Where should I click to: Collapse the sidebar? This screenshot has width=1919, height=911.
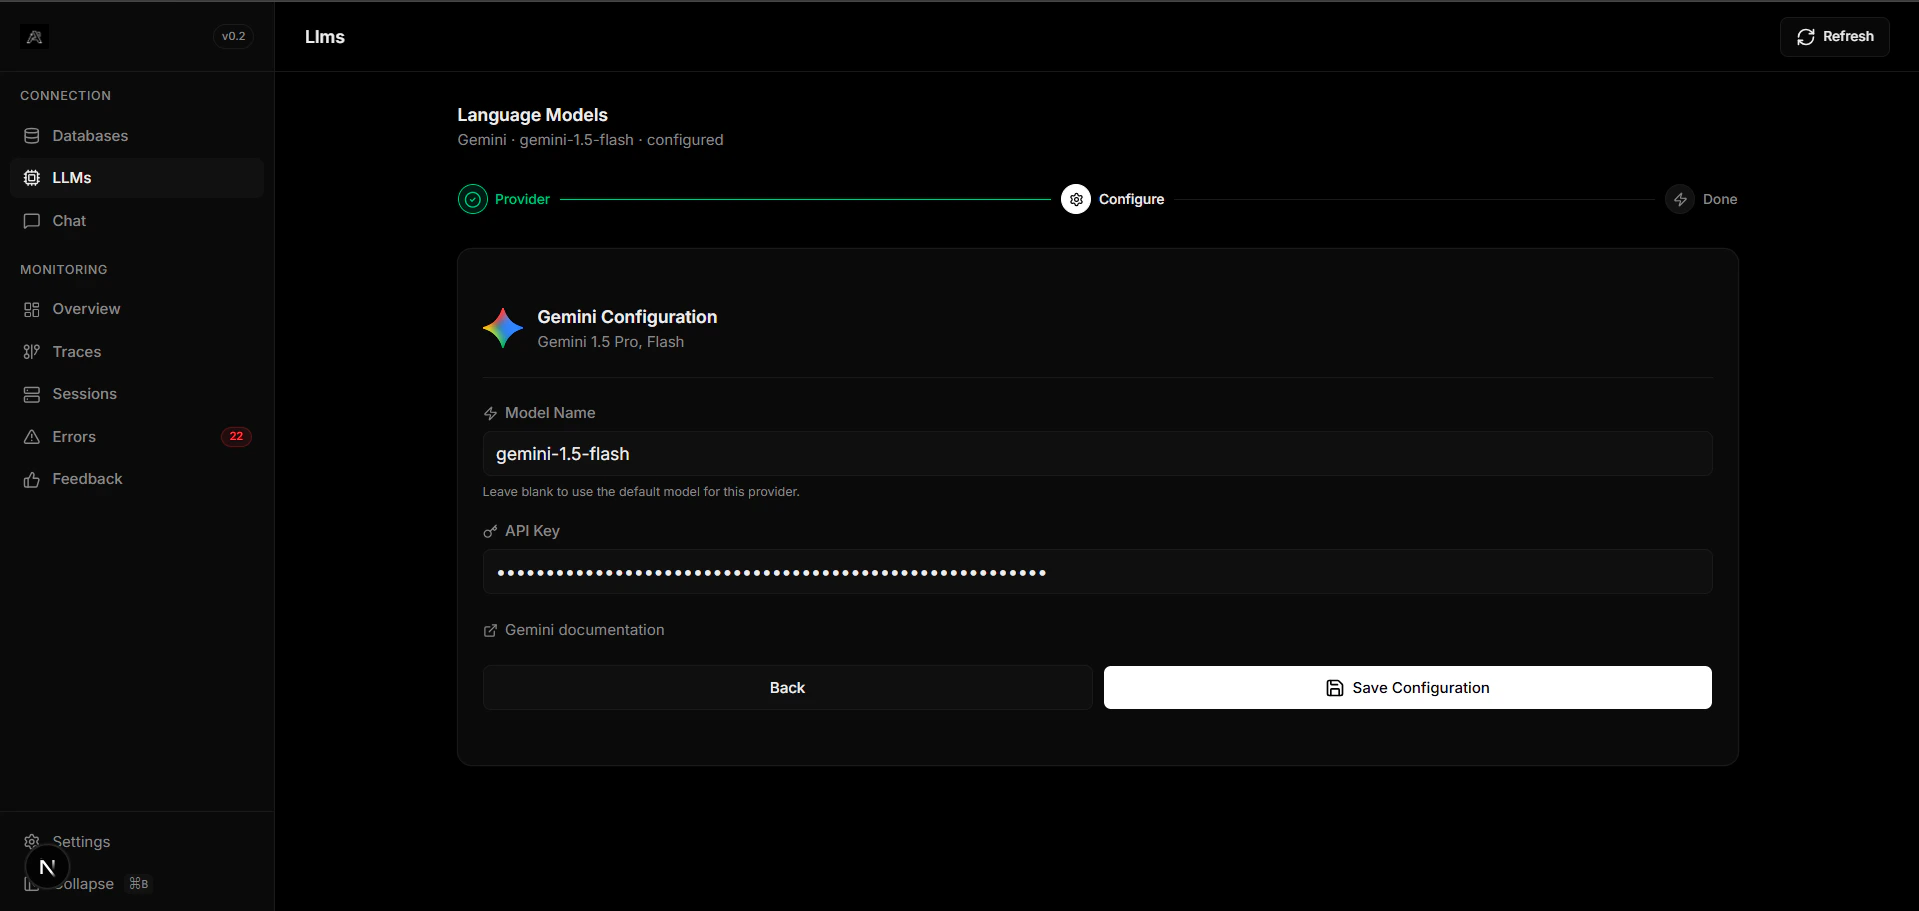click(137, 884)
